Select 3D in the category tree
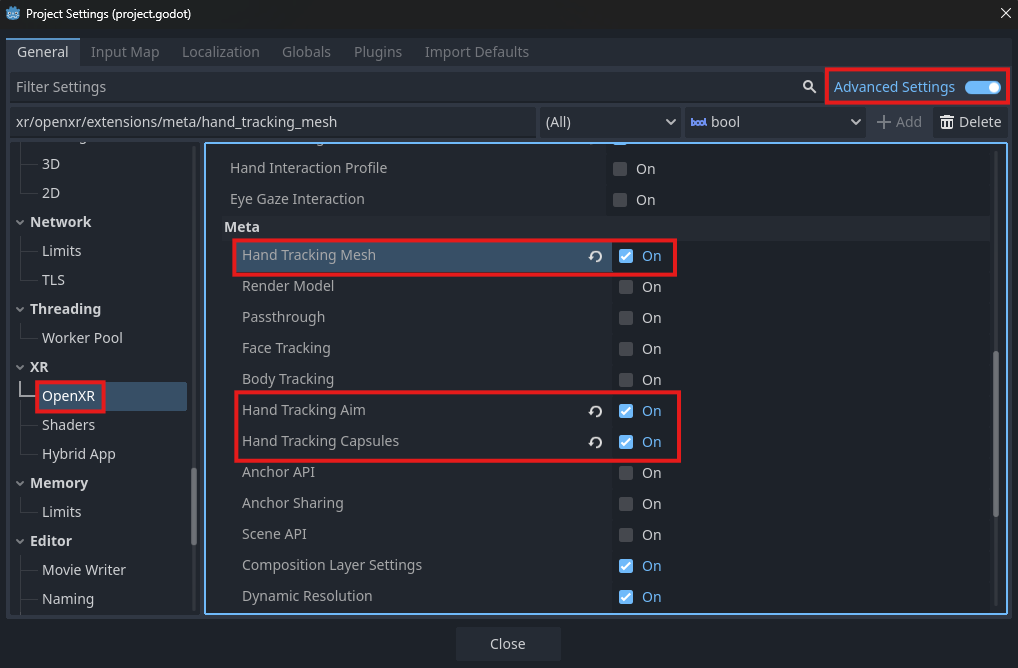Image resolution: width=1018 pixels, height=668 pixels. pos(51,164)
